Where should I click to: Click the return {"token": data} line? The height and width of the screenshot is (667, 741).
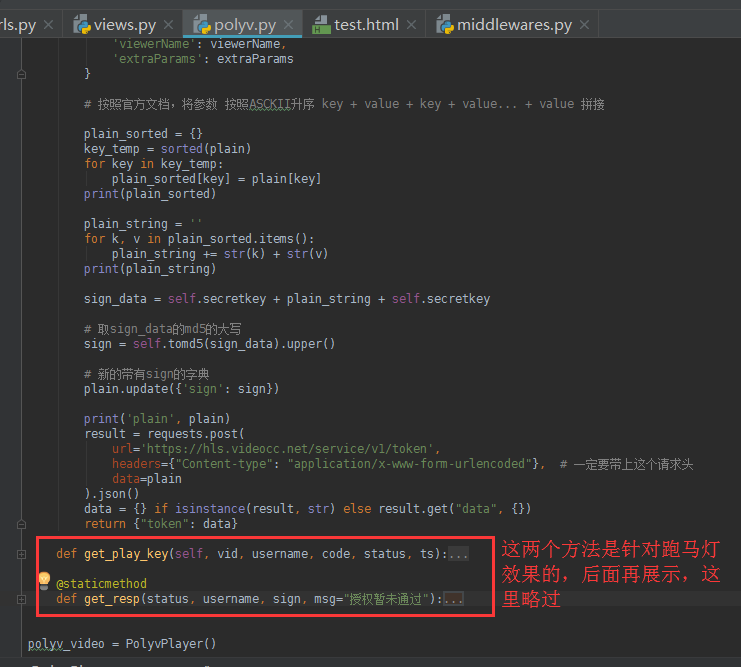[161, 524]
